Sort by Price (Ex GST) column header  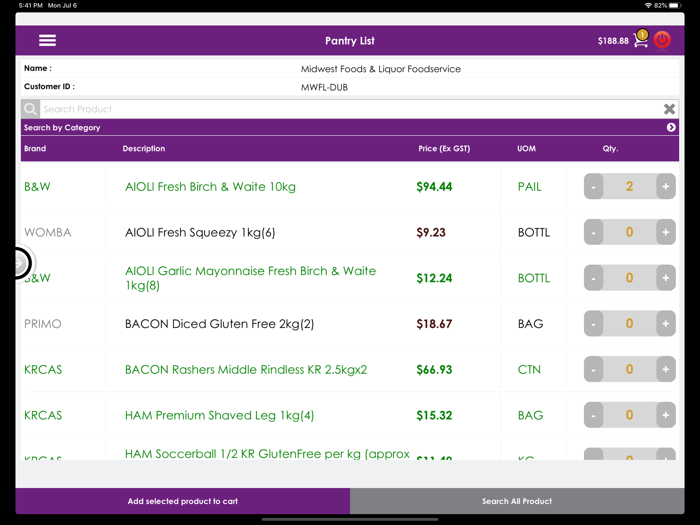point(444,149)
